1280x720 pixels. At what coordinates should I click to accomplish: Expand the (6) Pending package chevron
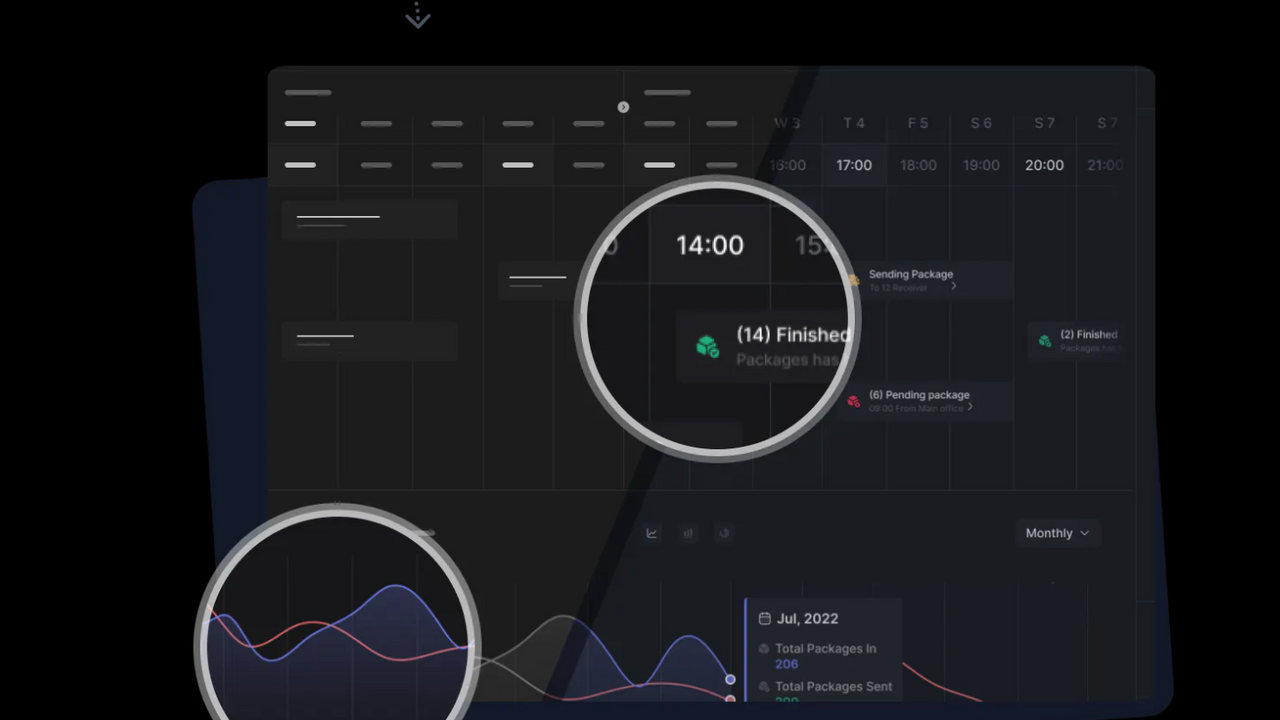coord(970,407)
